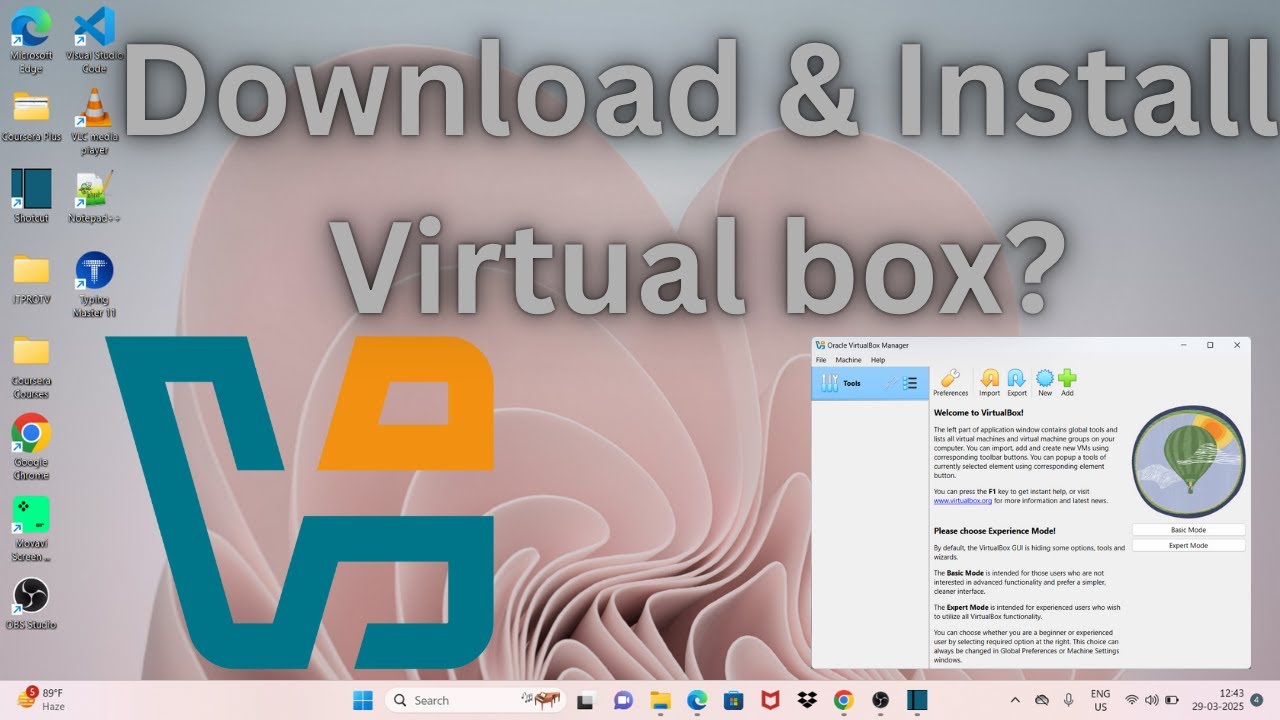
Task: Pin the Tools pane with the pin icon
Action: 889,383
